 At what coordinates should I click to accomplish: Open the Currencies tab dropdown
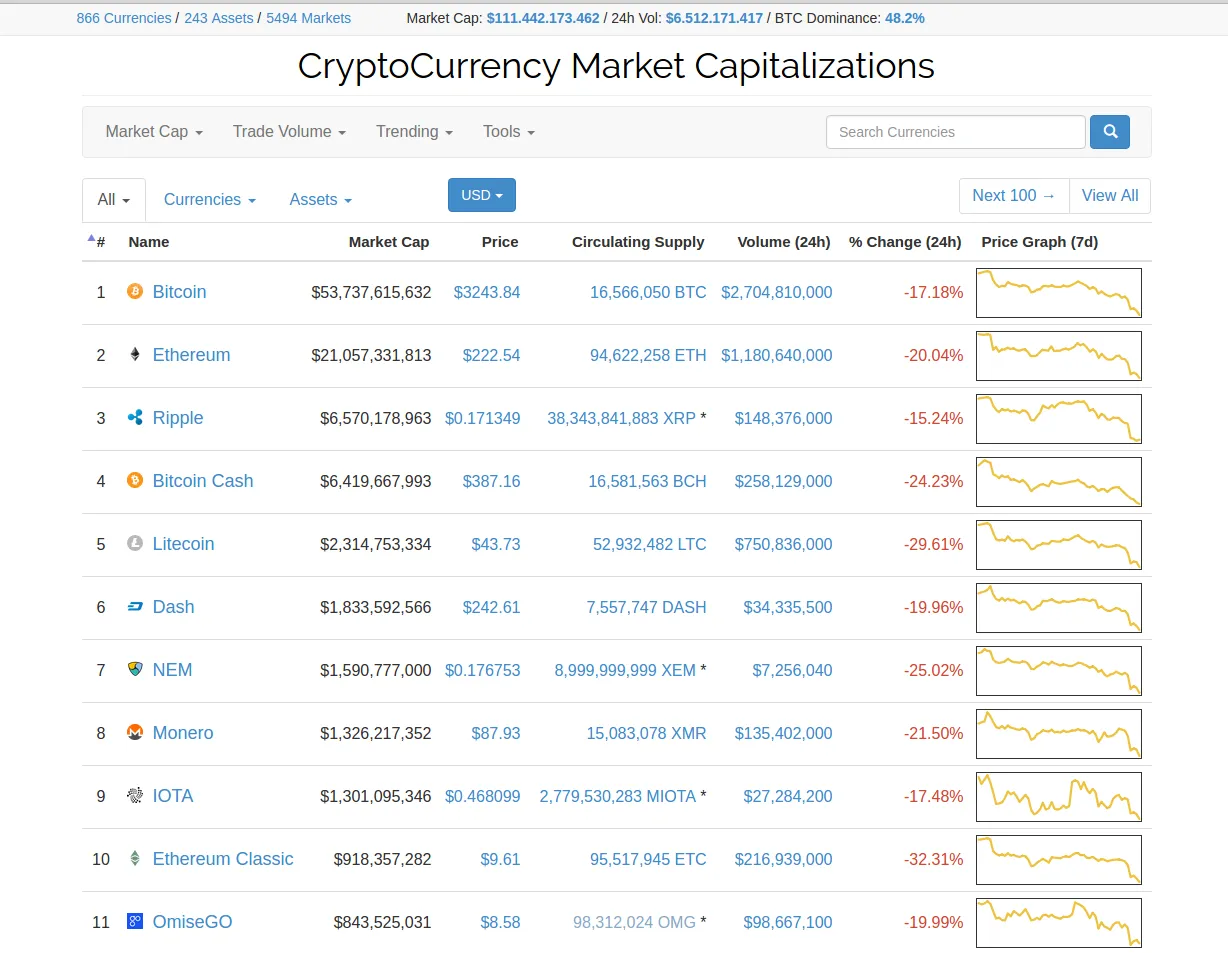click(210, 200)
